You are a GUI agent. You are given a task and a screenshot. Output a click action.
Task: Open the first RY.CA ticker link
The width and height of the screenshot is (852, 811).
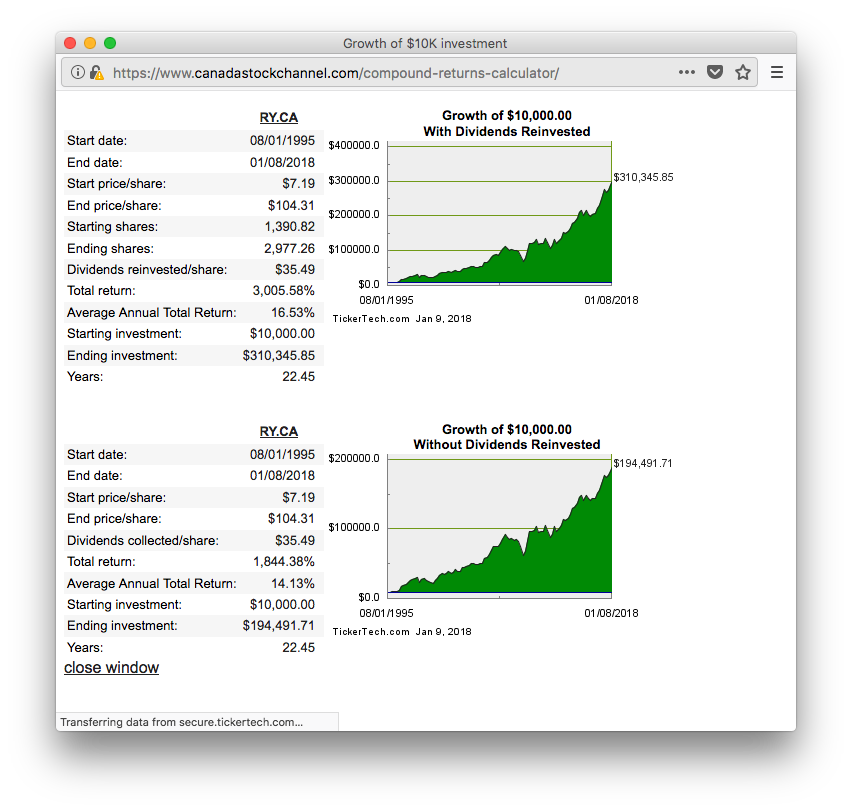(x=279, y=117)
